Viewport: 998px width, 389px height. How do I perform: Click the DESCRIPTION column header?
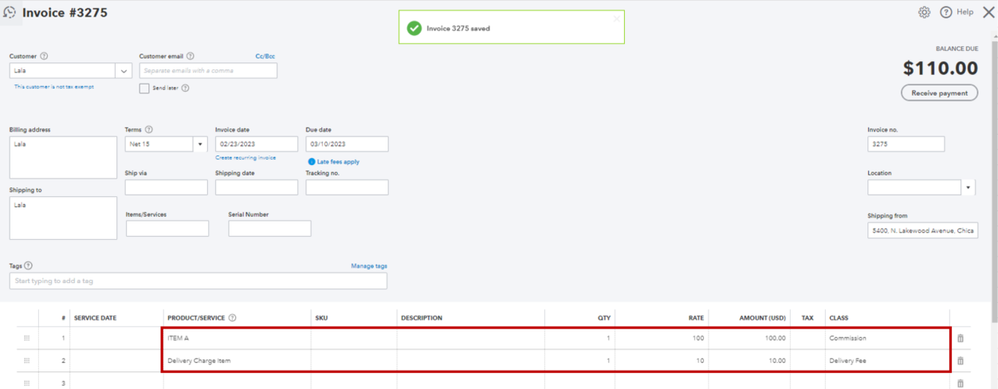pos(421,318)
